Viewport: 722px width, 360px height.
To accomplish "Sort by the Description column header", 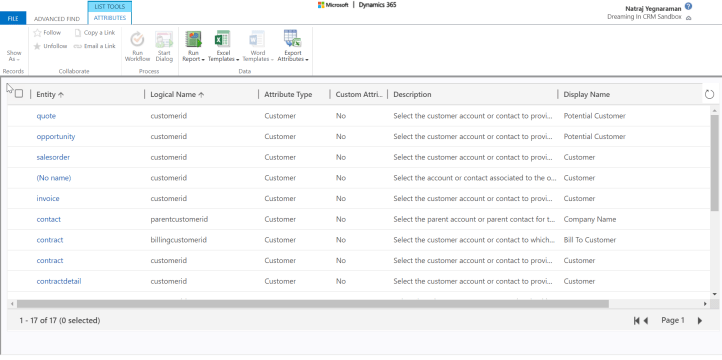I will (412, 94).
